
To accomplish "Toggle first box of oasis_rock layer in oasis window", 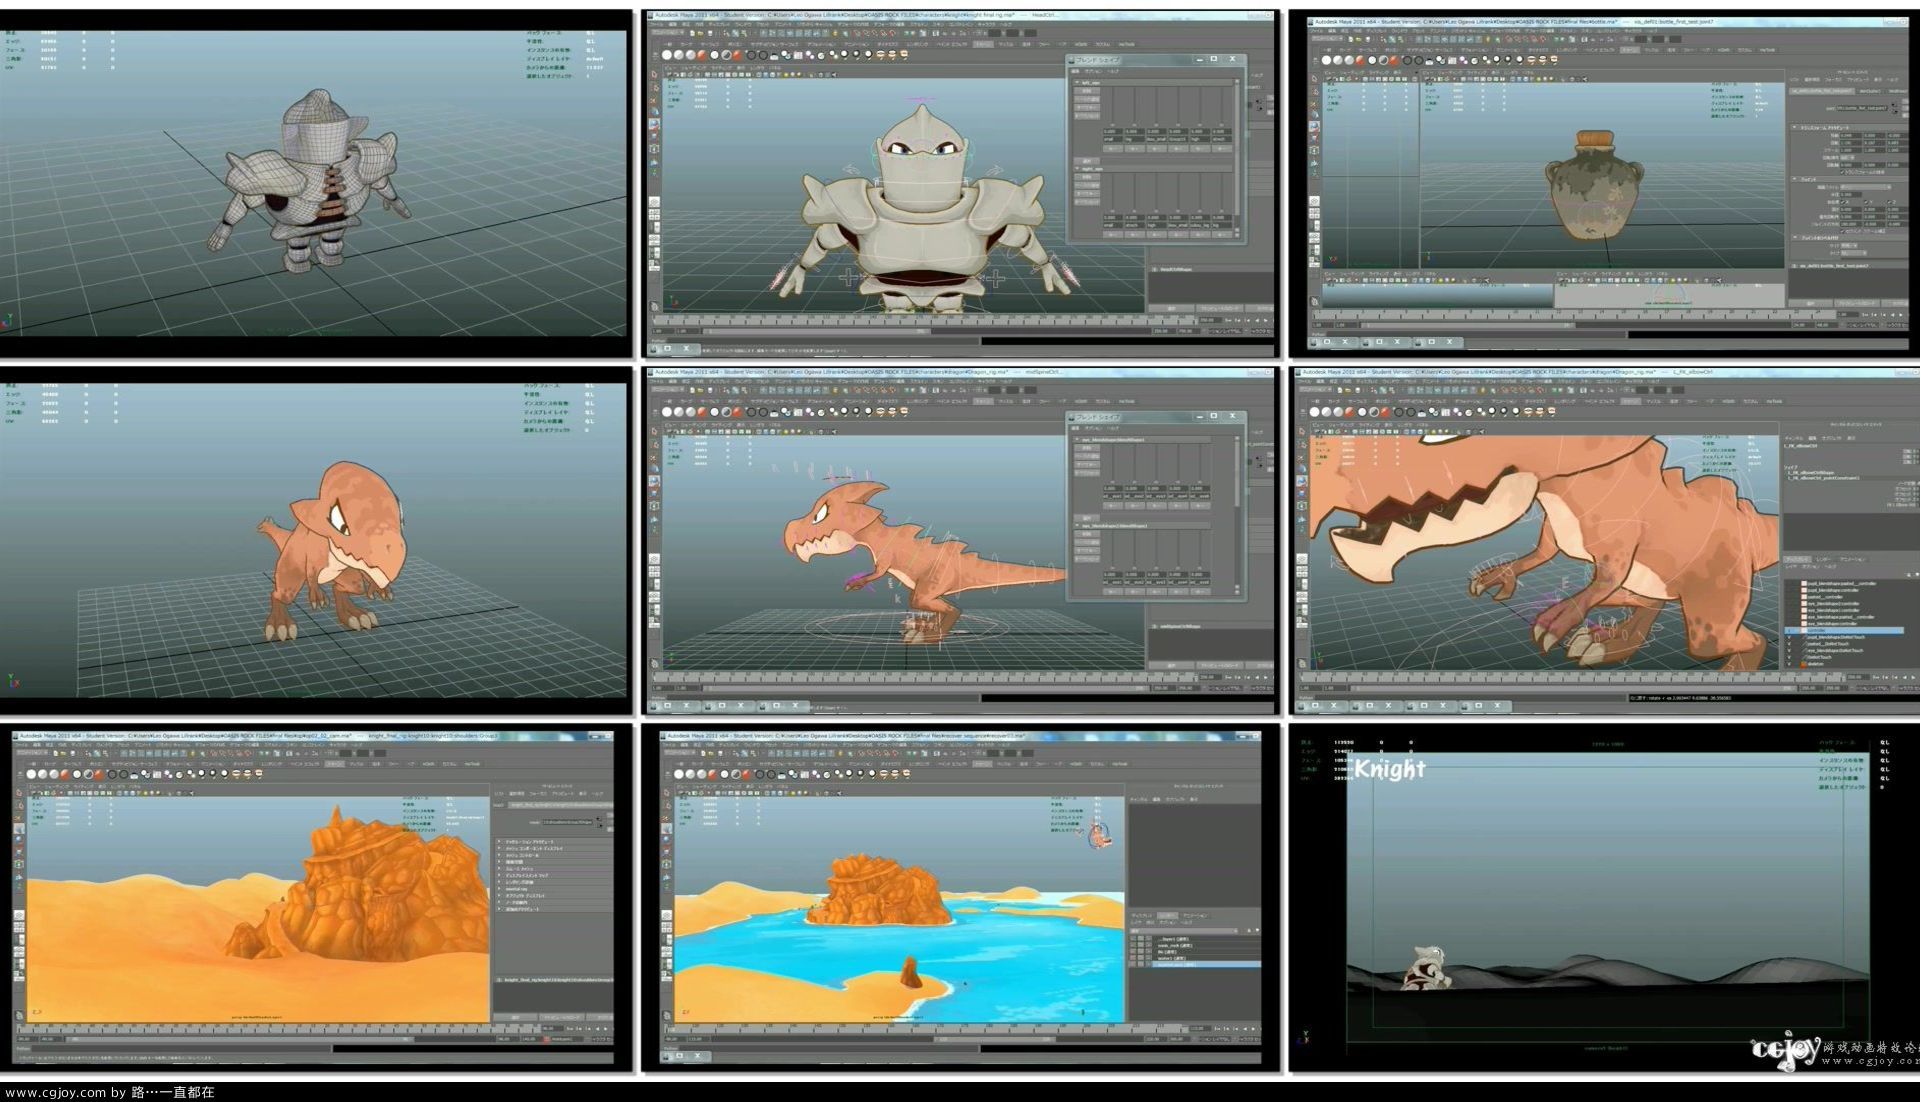I will click(1133, 946).
